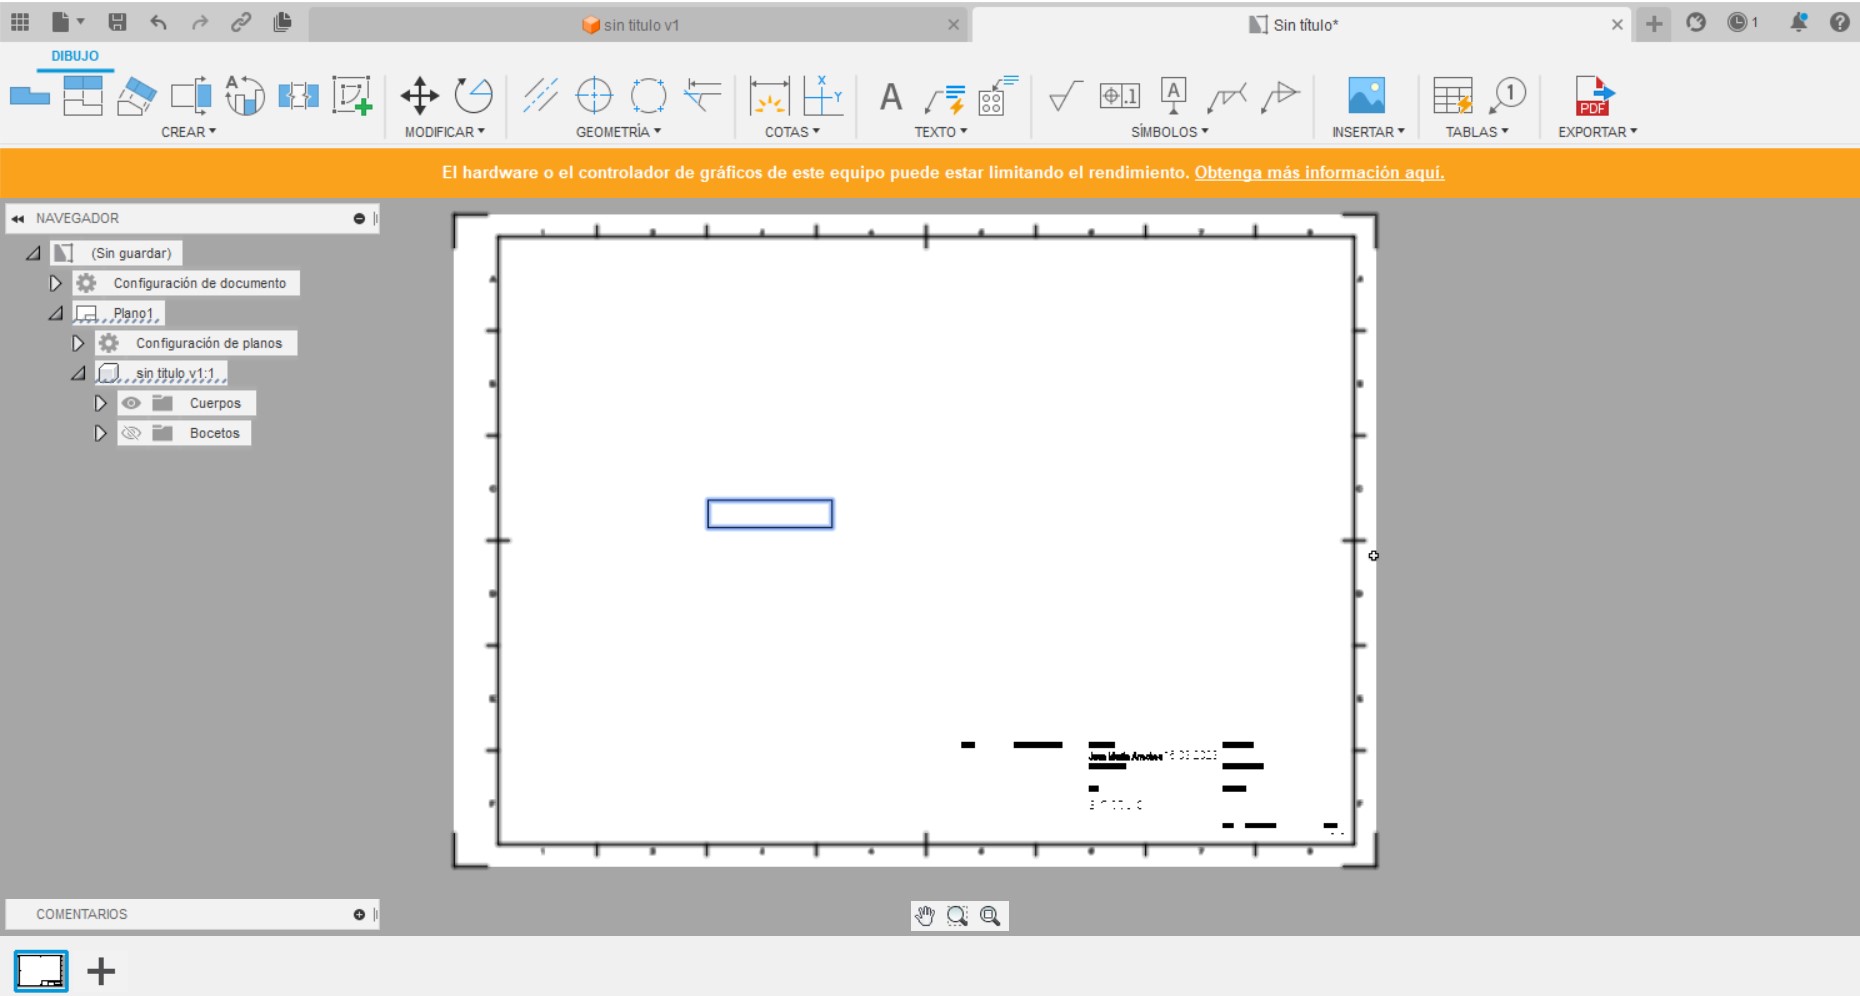
Task: Expand the Cuerpos tree node
Action: coord(100,403)
